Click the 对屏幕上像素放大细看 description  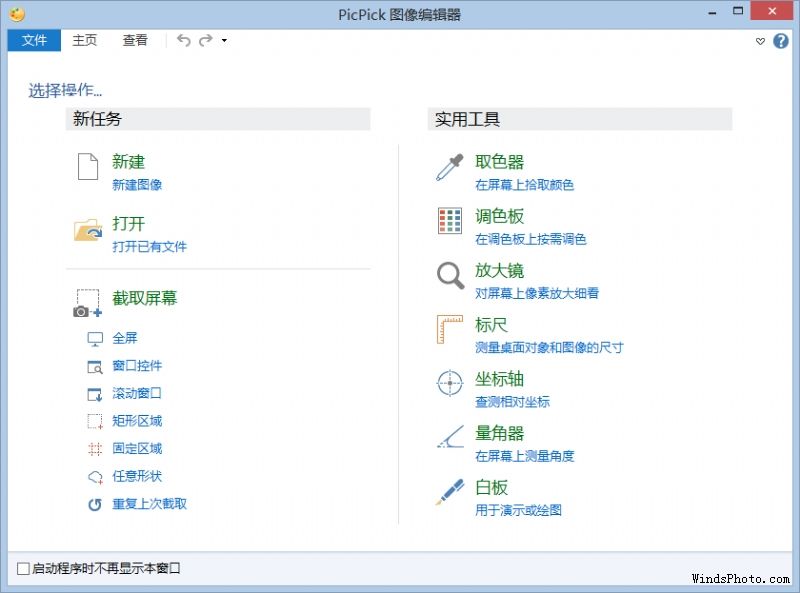pos(537,293)
